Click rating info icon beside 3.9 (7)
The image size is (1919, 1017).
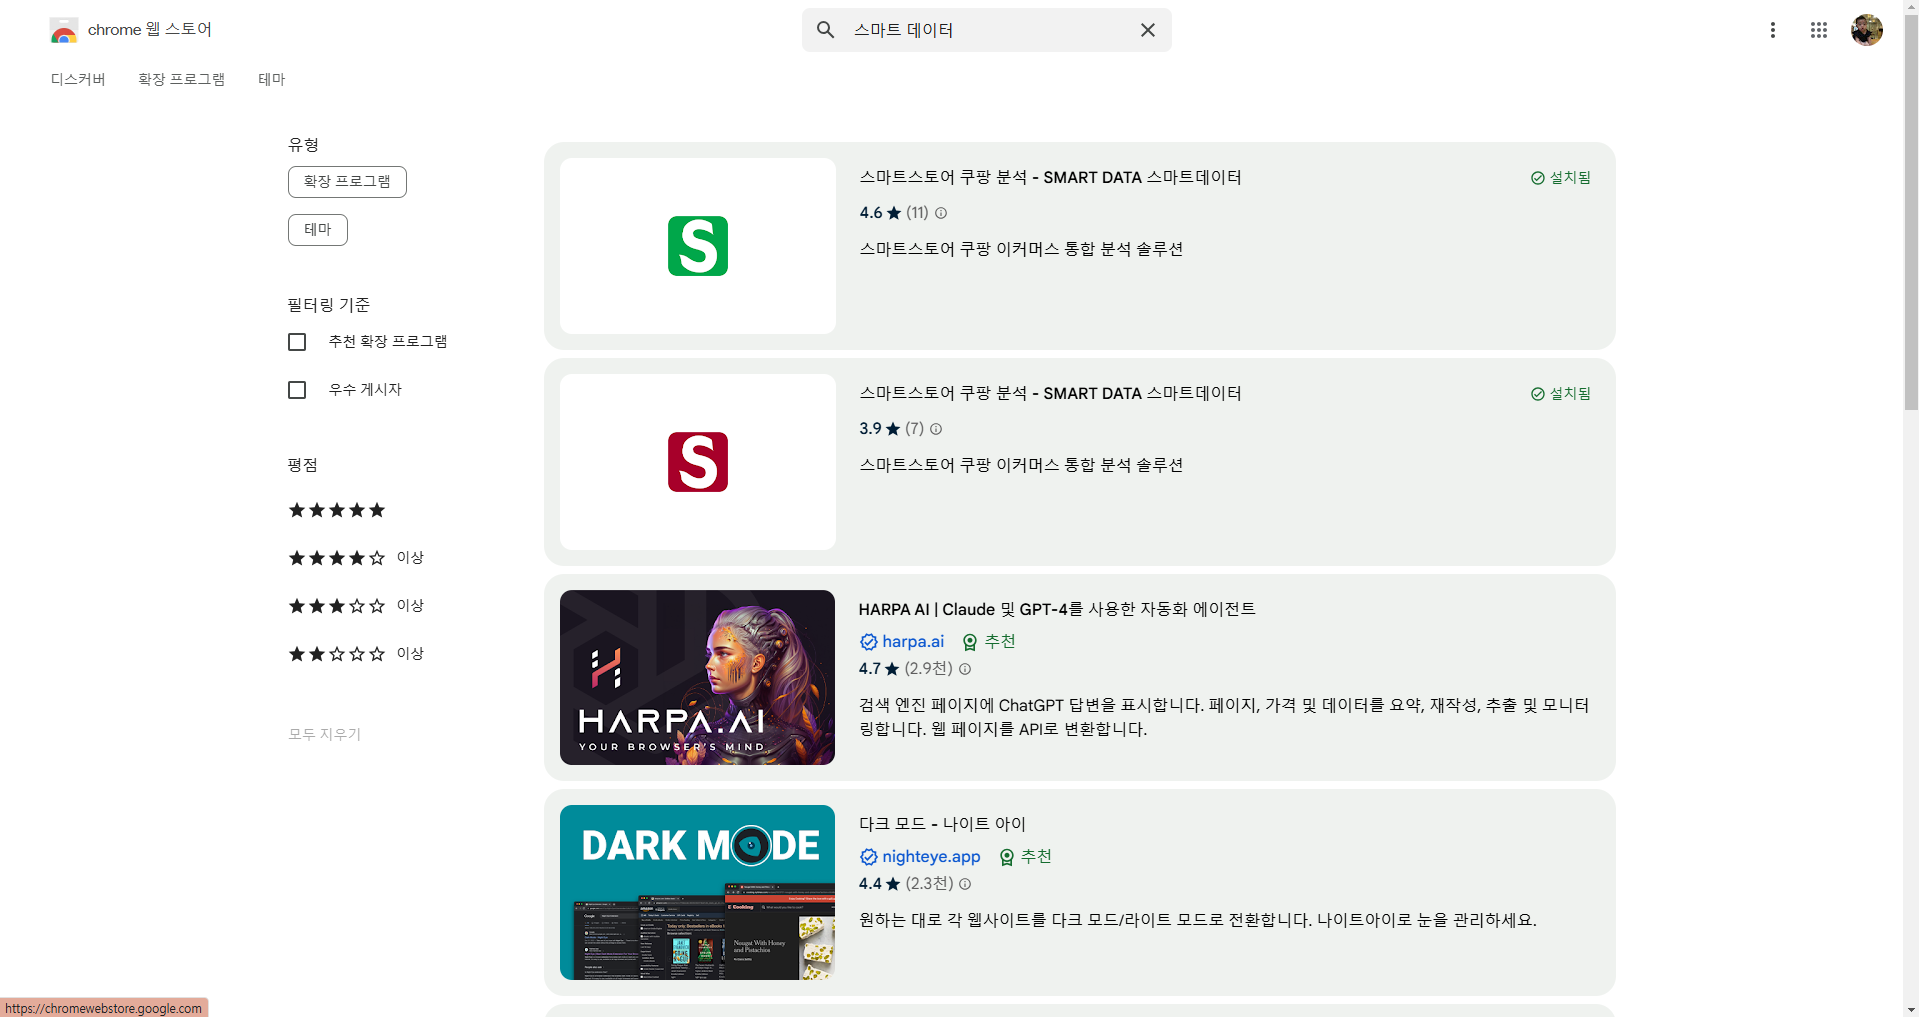(x=936, y=429)
